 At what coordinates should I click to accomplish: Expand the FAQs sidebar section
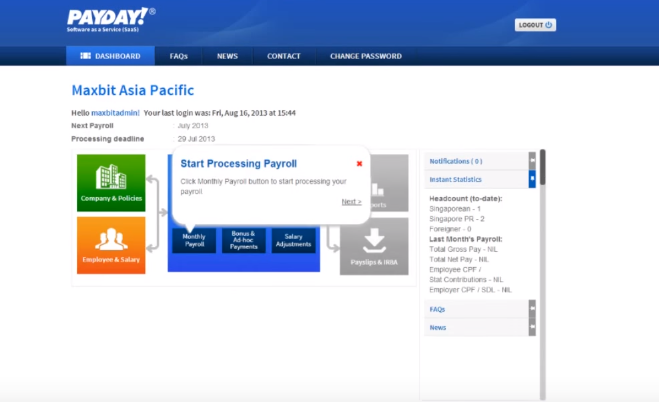pyautogui.click(x=476, y=309)
